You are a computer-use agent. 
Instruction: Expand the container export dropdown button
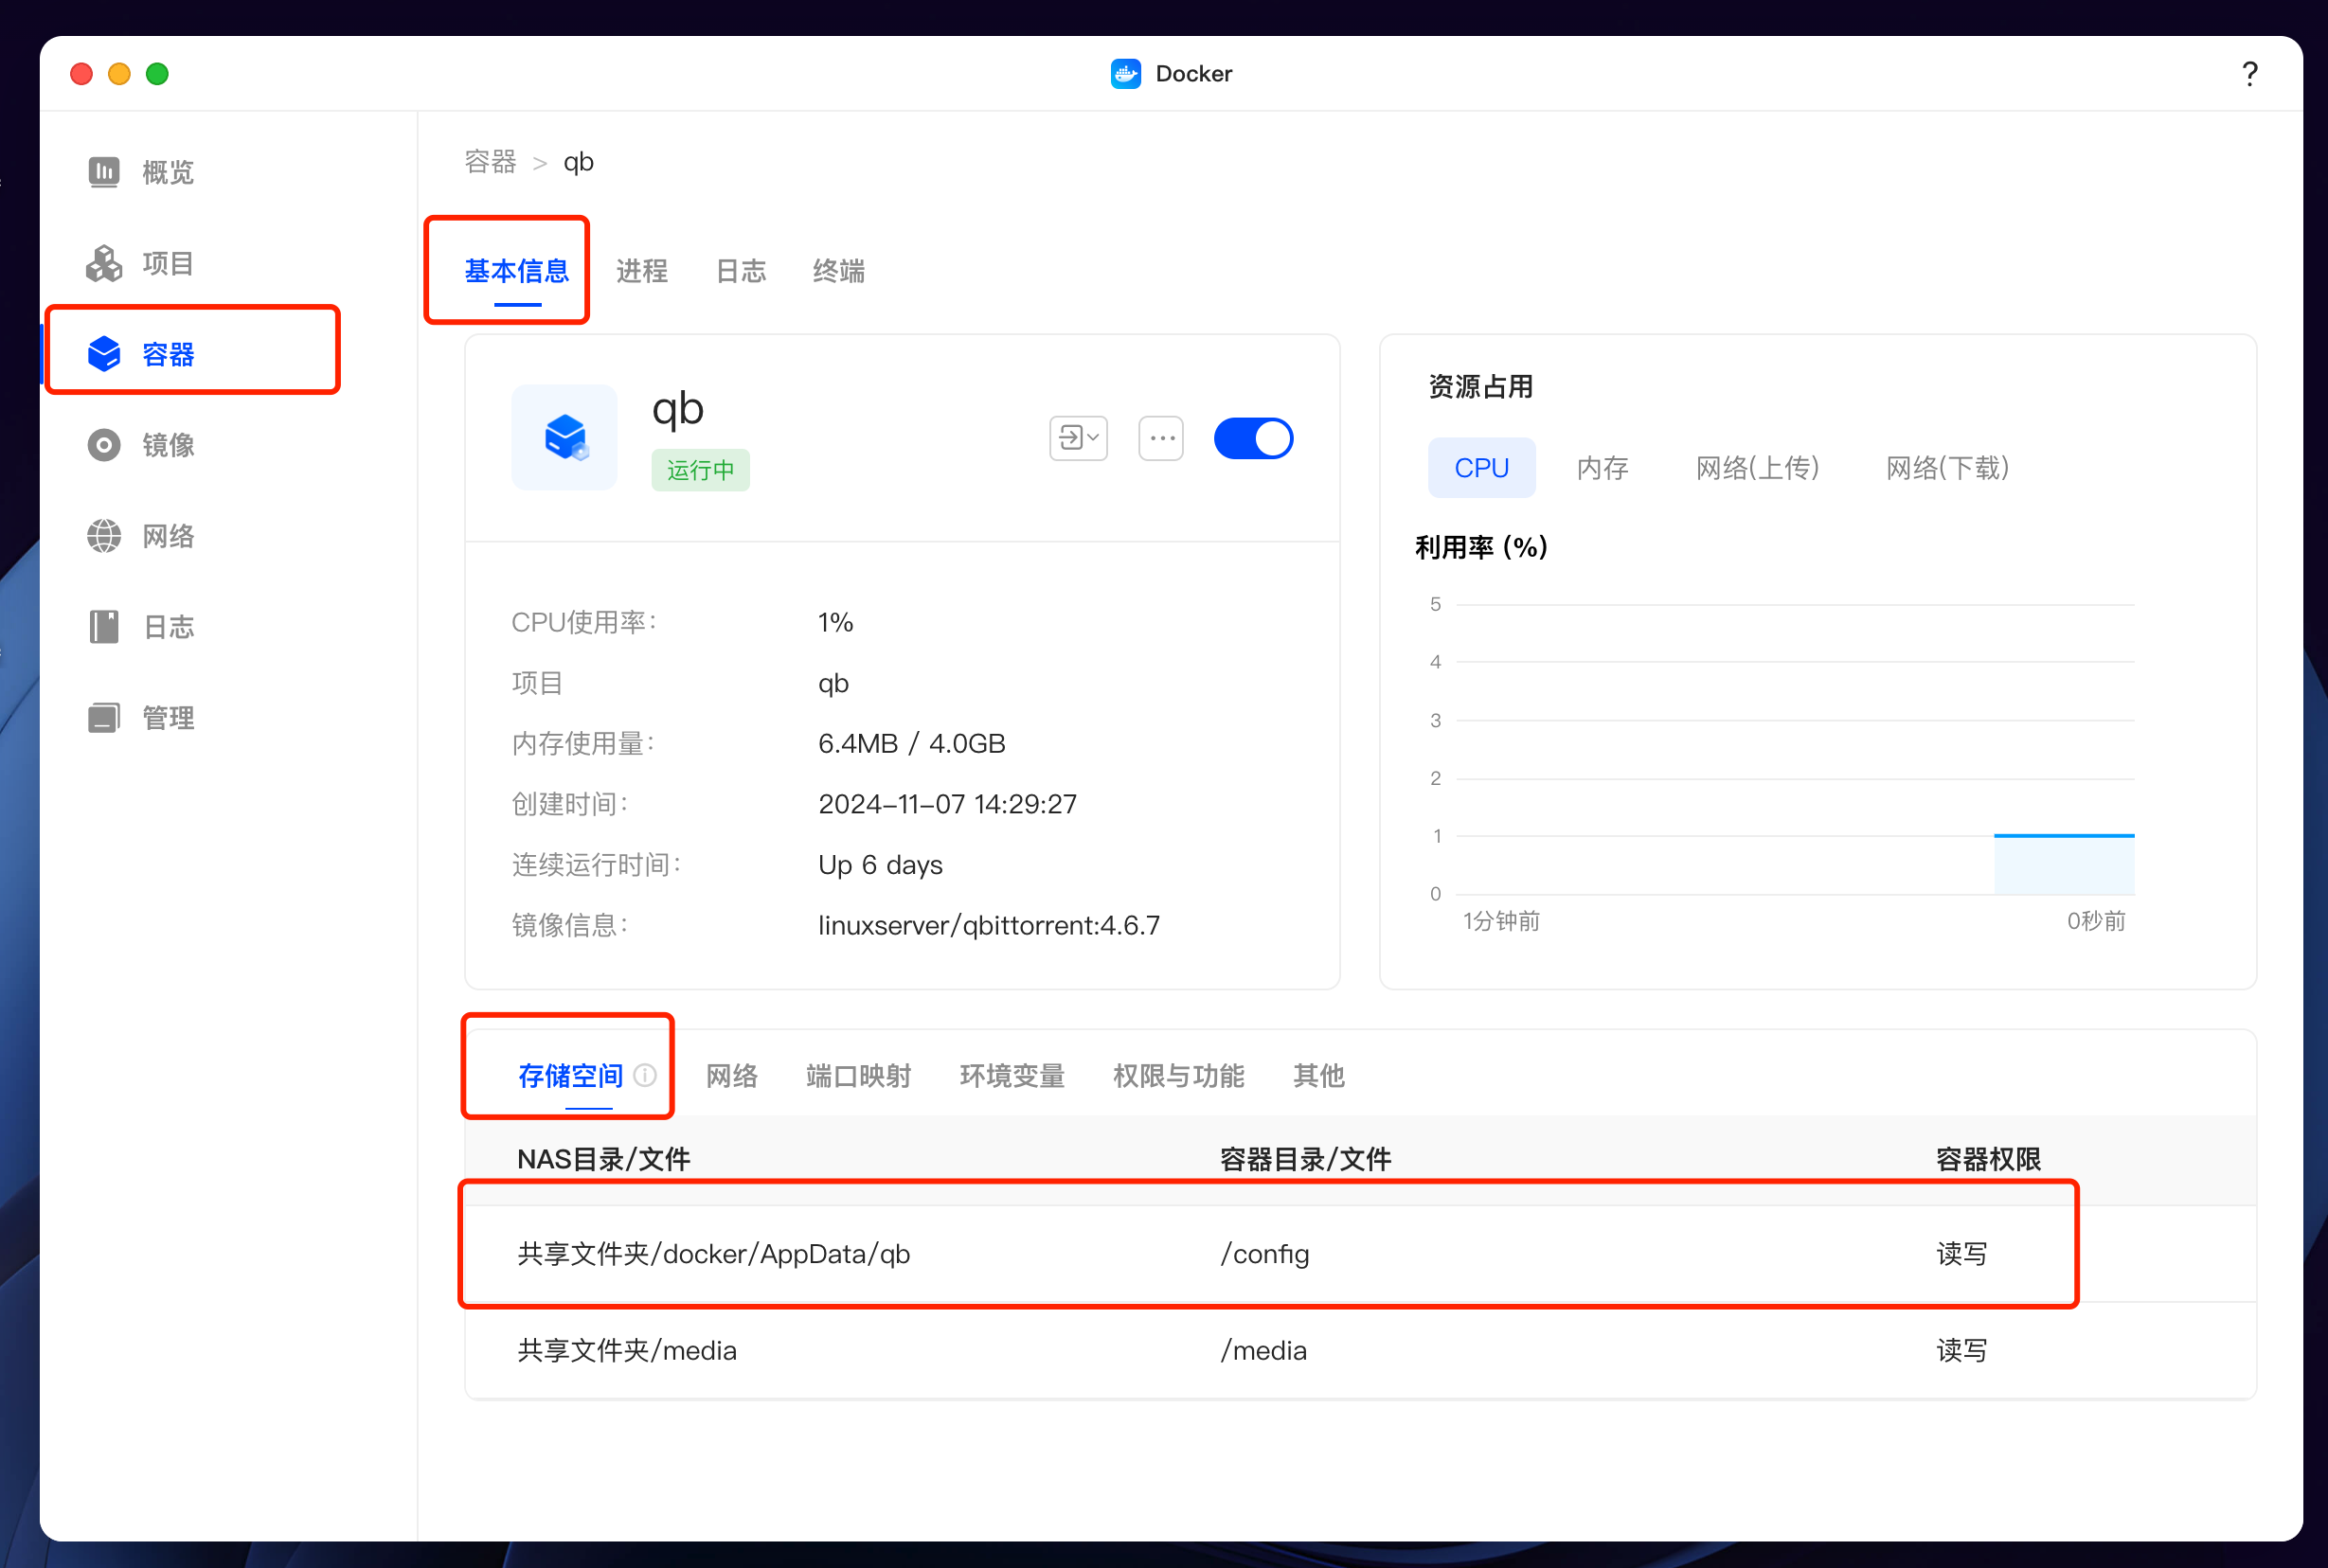click(1078, 439)
